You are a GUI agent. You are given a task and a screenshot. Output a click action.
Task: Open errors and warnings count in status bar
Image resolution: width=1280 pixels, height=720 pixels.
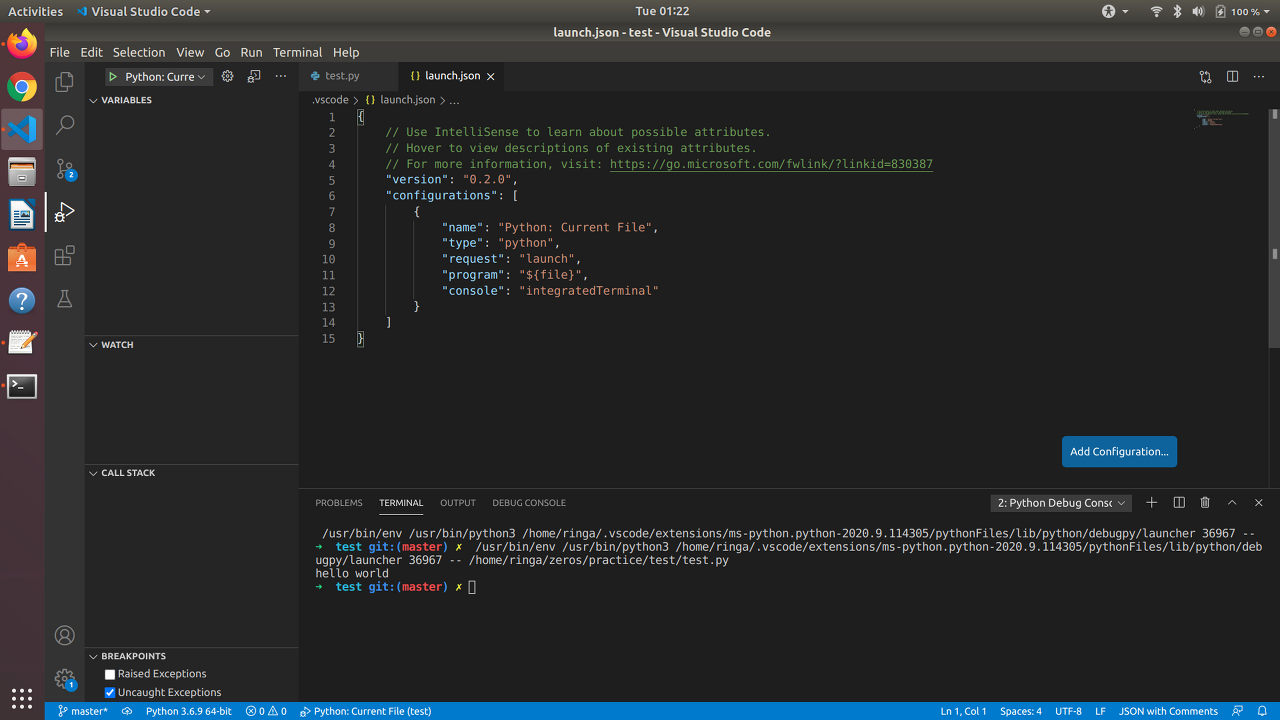pos(266,711)
